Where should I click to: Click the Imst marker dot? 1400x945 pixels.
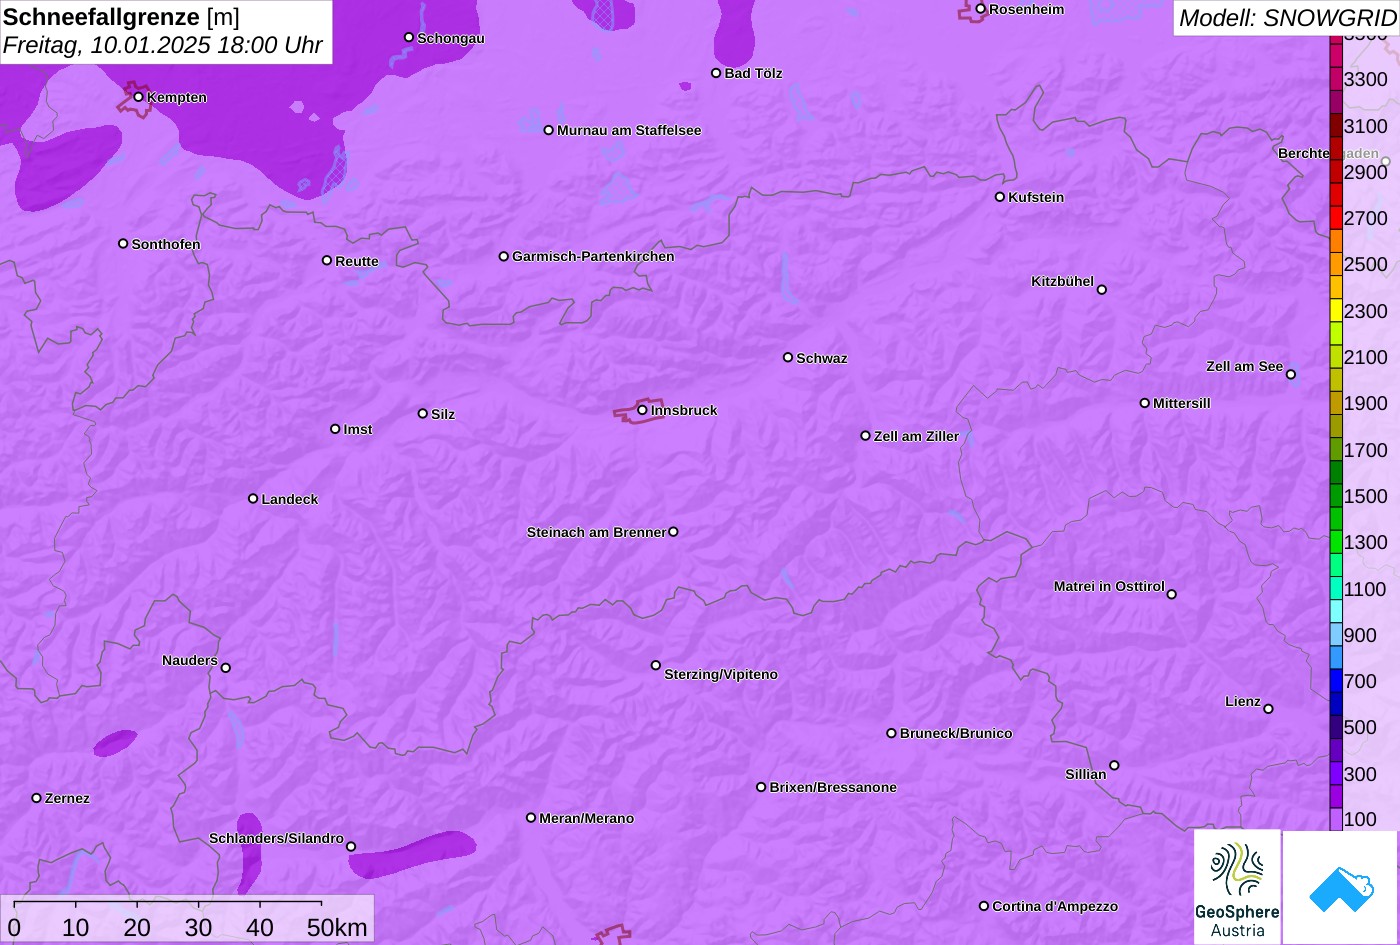point(335,429)
